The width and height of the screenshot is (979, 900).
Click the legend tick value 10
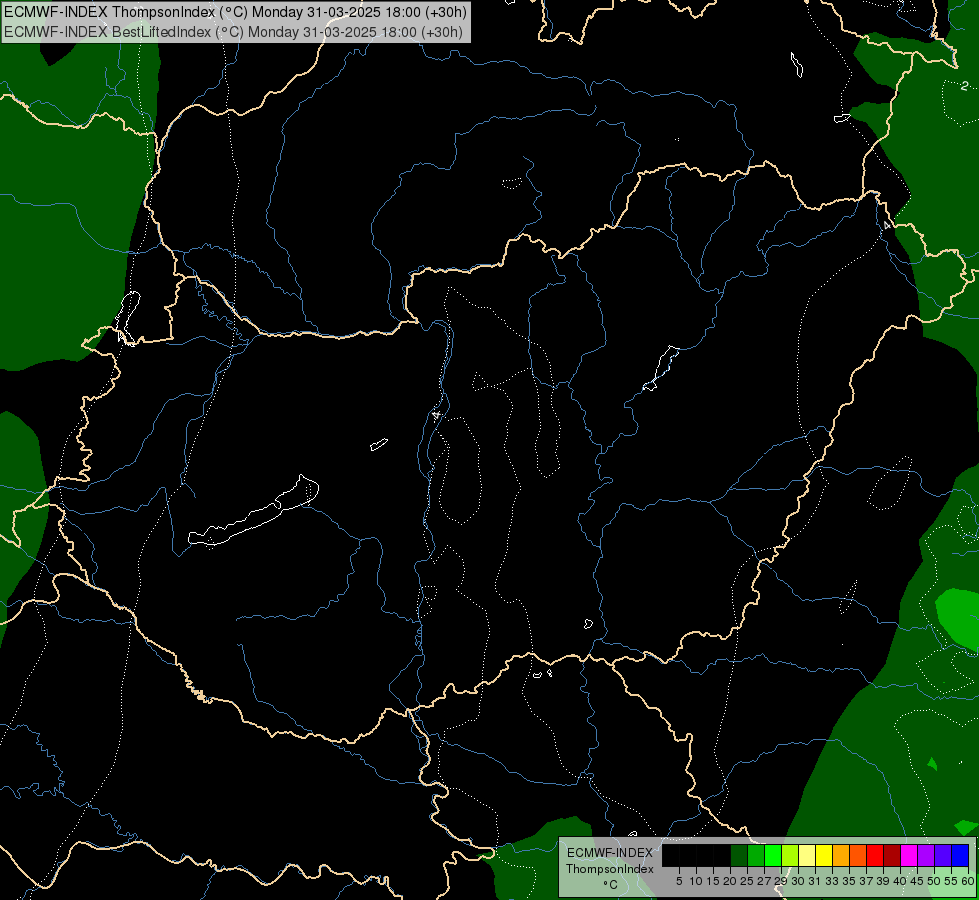point(696,881)
